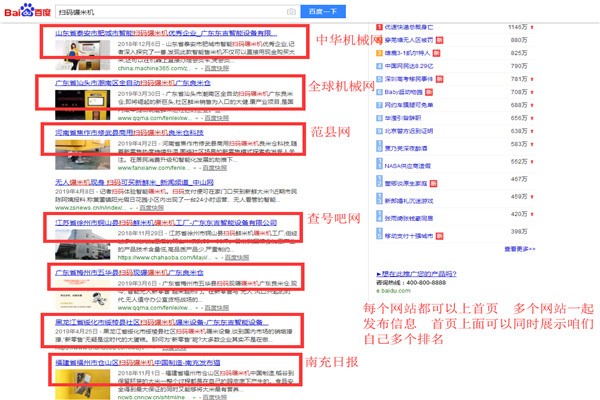Screen dimensions: 600x400
Task: Click the e.baidu.com link
Action: click(393, 291)
